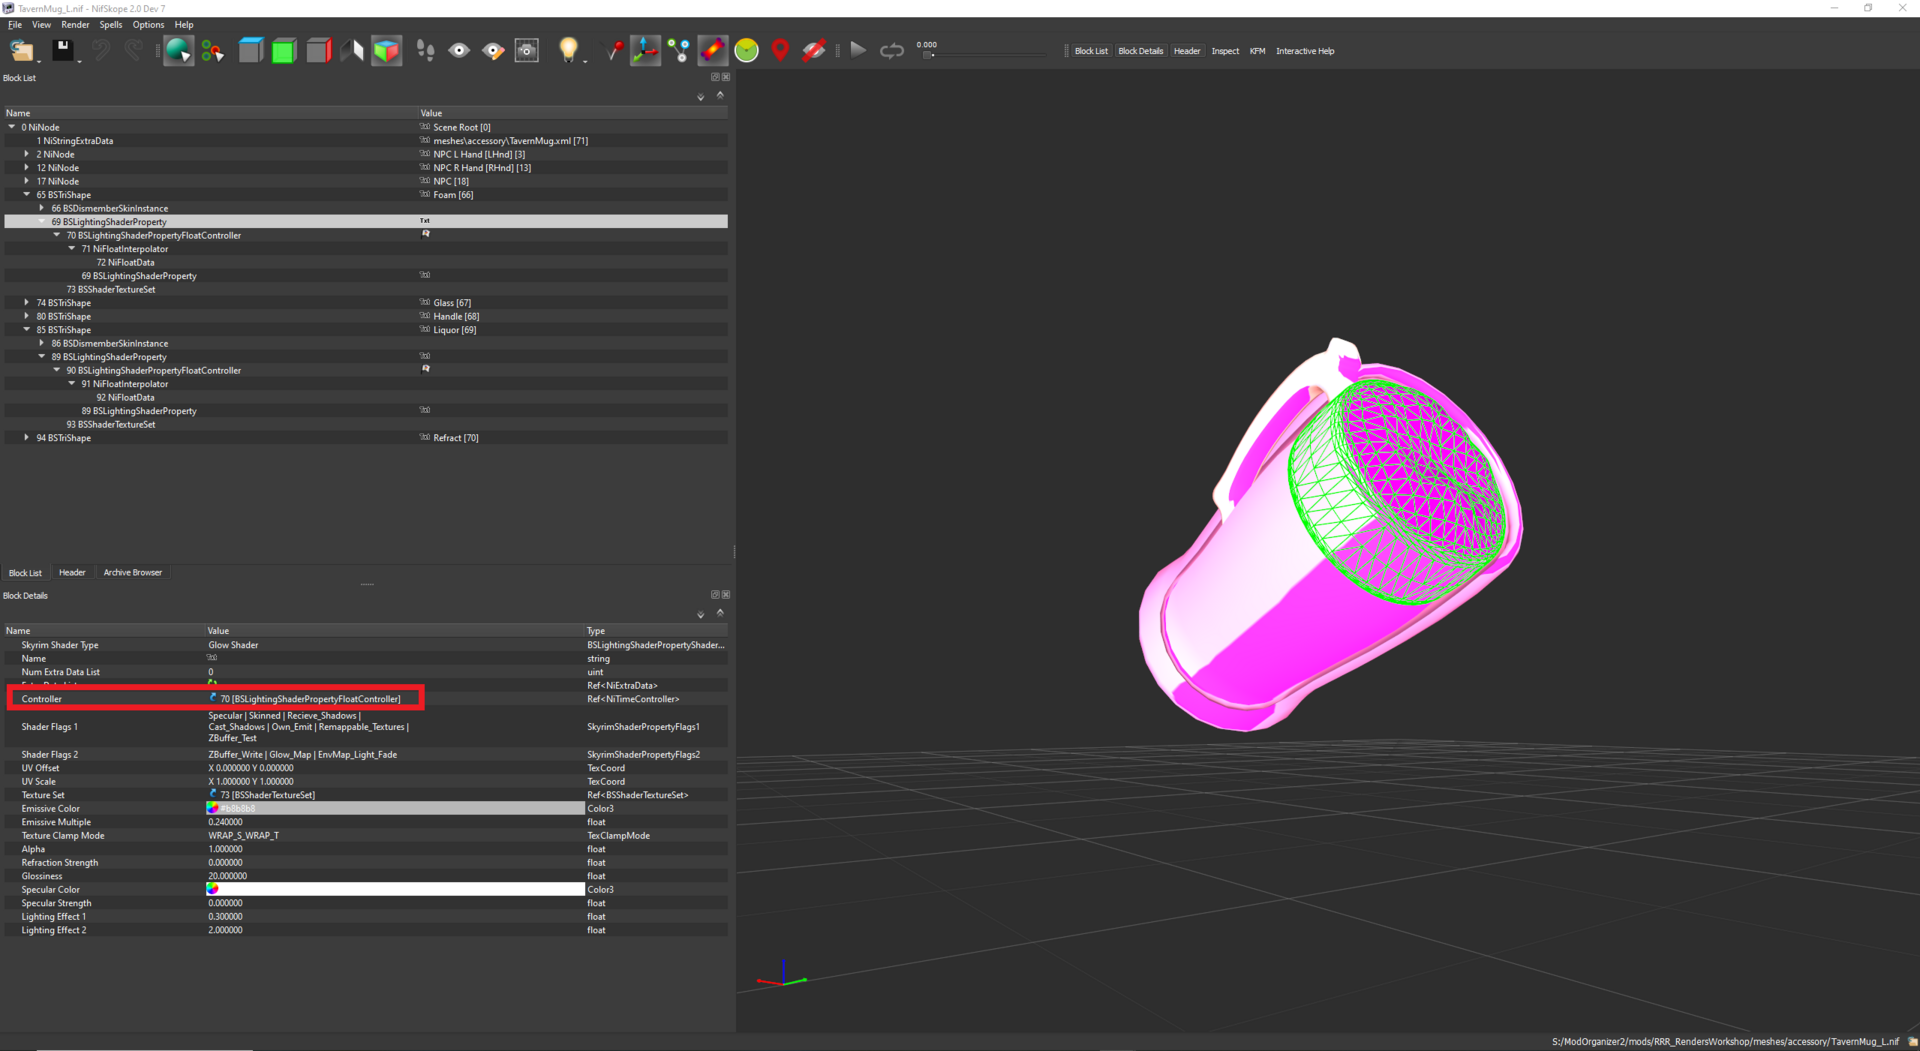Image resolution: width=1920 pixels, height=1051 pixels.
Task: Collapse the 85 BSTriShape Liquor row
Action: click(x=27, y=329)
